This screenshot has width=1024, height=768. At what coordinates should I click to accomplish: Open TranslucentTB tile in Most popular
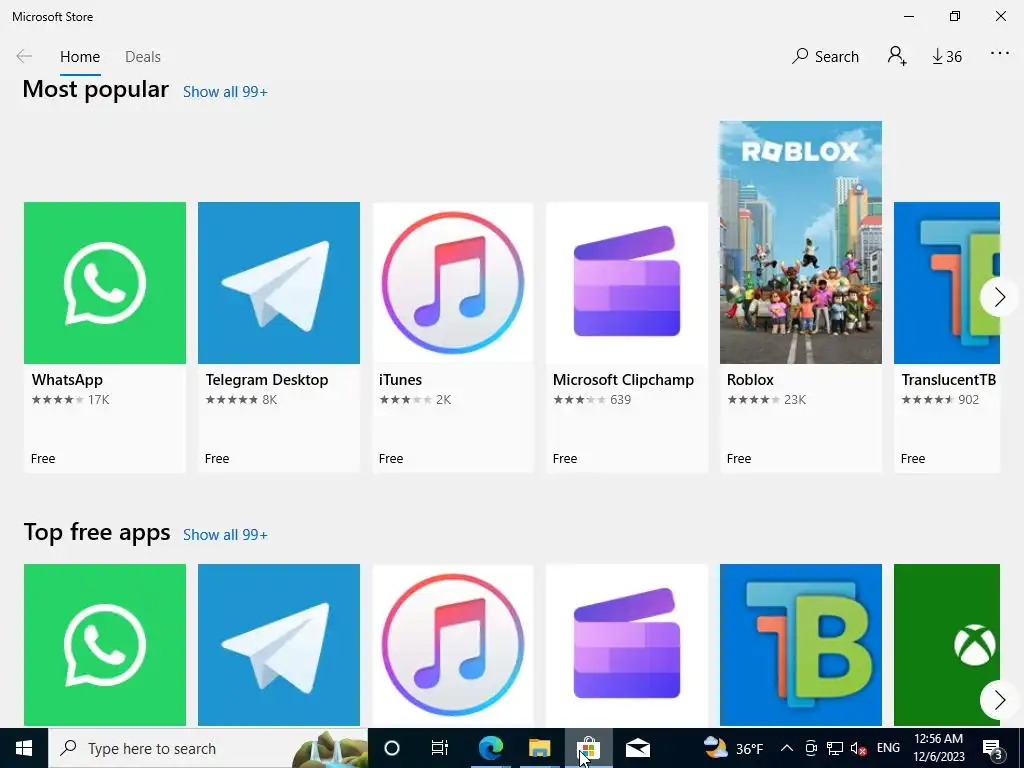(947, 337)
